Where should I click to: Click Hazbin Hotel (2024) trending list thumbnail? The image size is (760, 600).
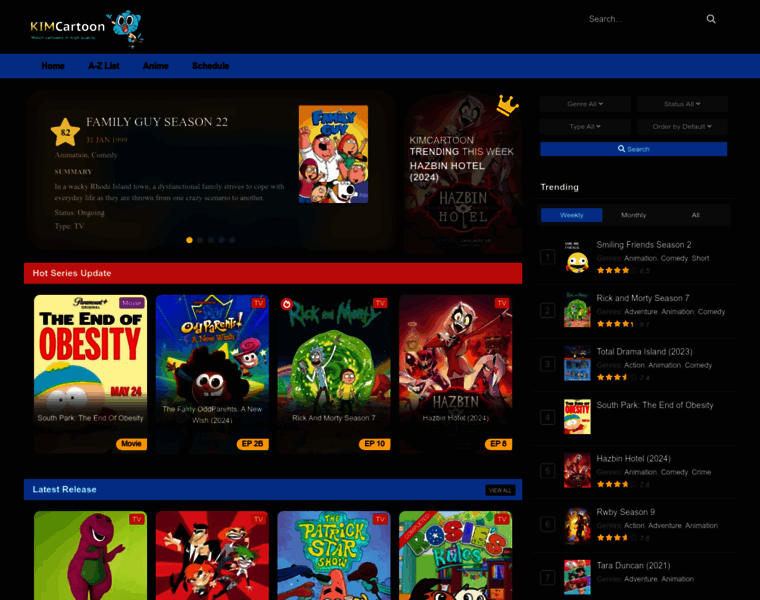coord(577,471)
